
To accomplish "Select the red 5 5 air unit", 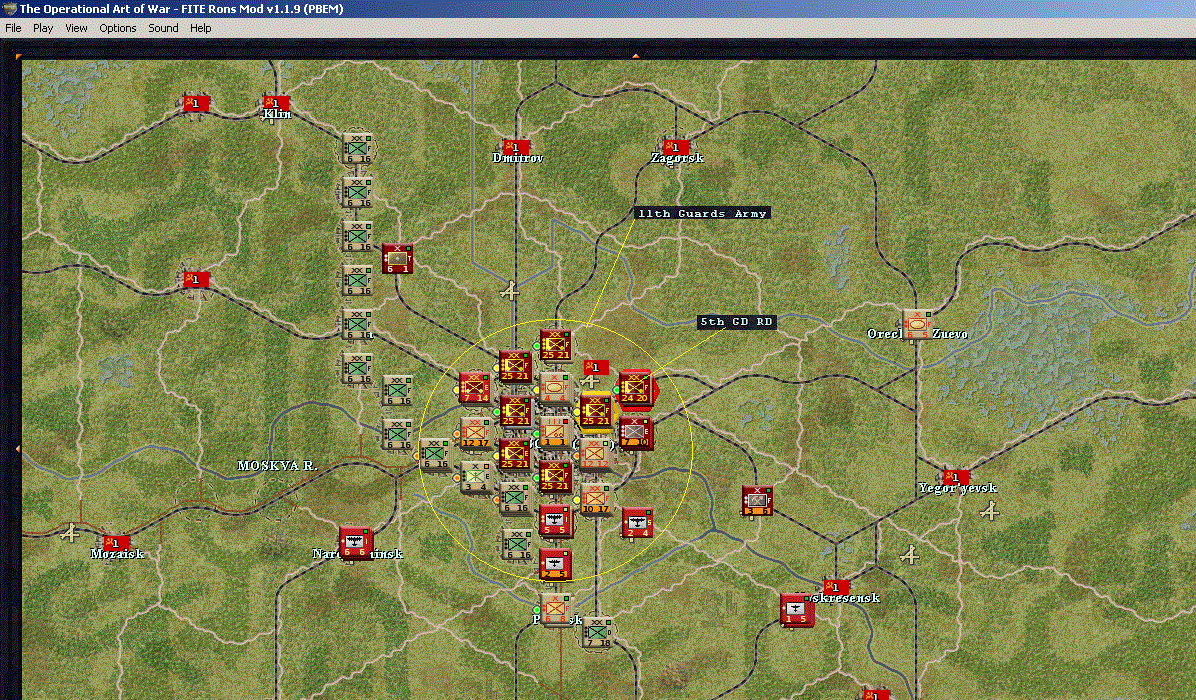I will (x=555, y=520).
